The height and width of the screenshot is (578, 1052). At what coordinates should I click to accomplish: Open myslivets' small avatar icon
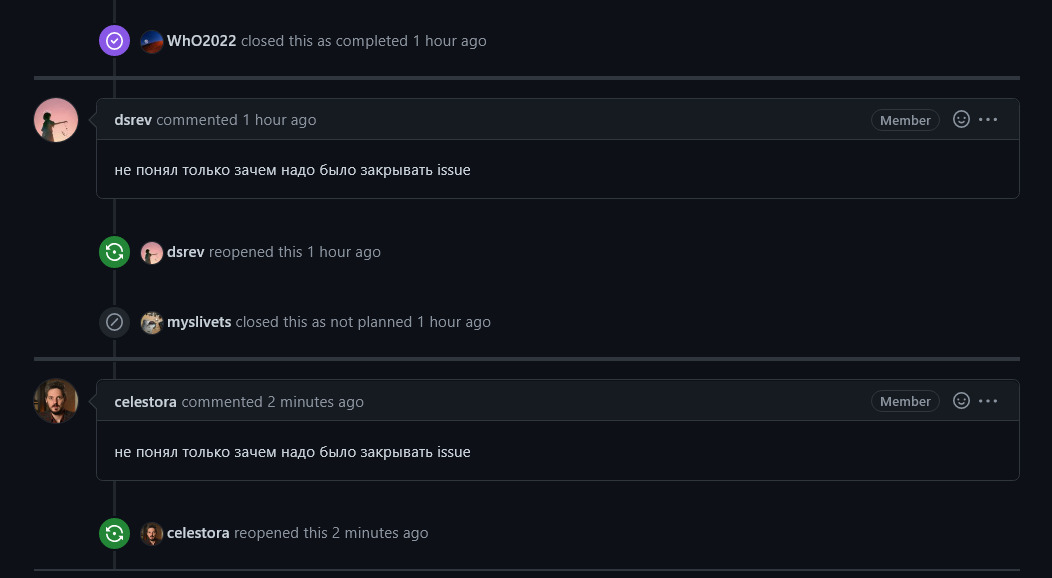click(152, 322)
